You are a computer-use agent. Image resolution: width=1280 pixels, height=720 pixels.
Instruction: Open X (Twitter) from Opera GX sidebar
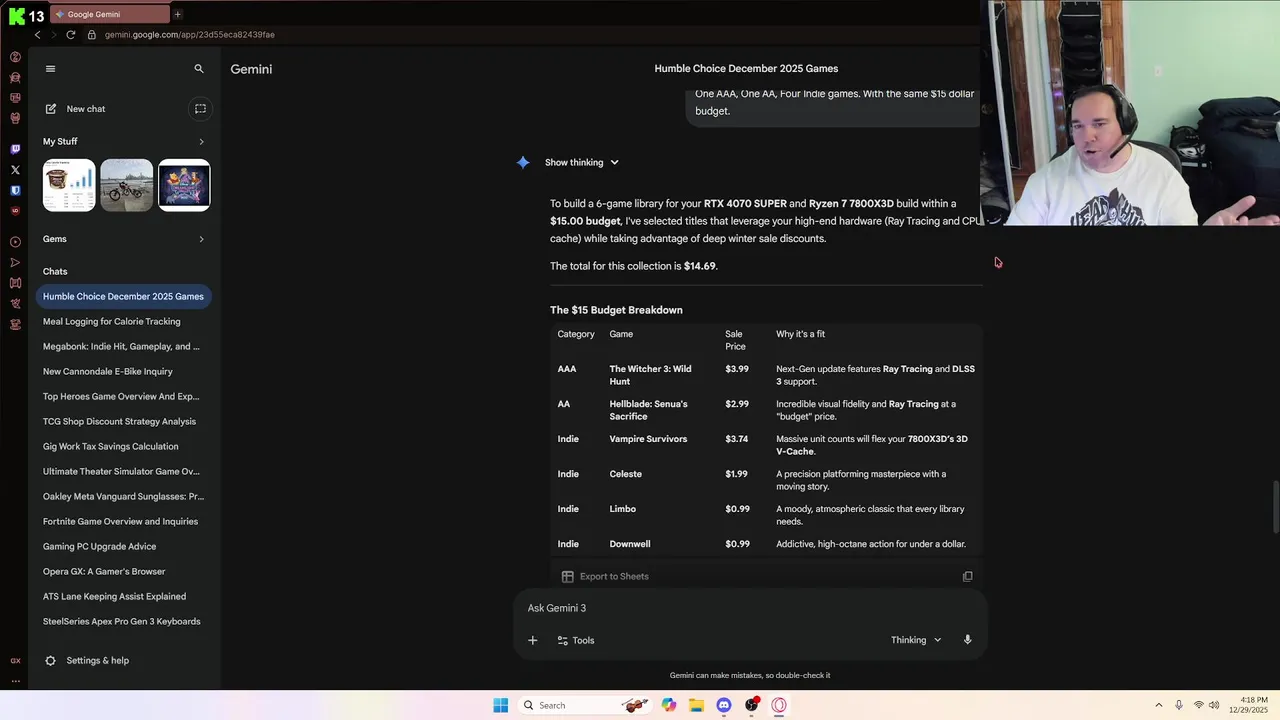15,170
